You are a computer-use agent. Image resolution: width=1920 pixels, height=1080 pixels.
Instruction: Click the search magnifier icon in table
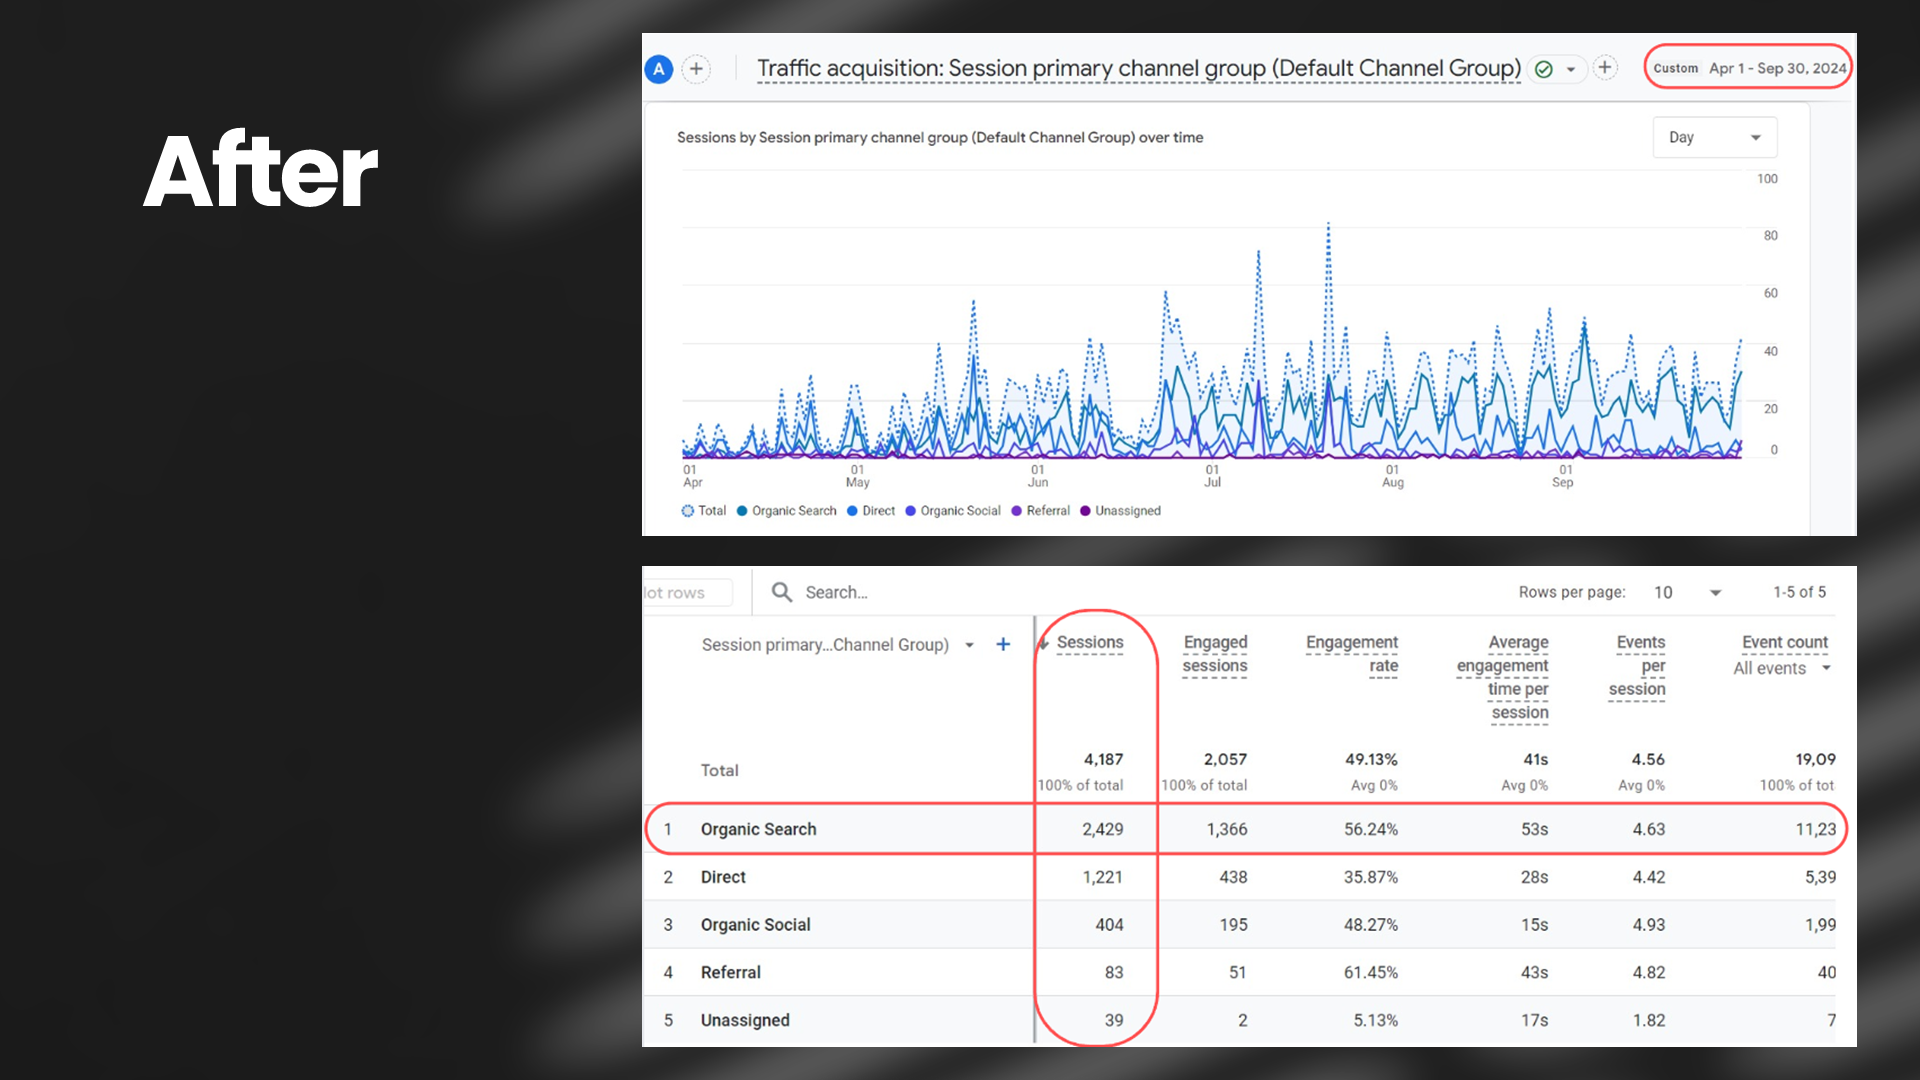[781, 592]
